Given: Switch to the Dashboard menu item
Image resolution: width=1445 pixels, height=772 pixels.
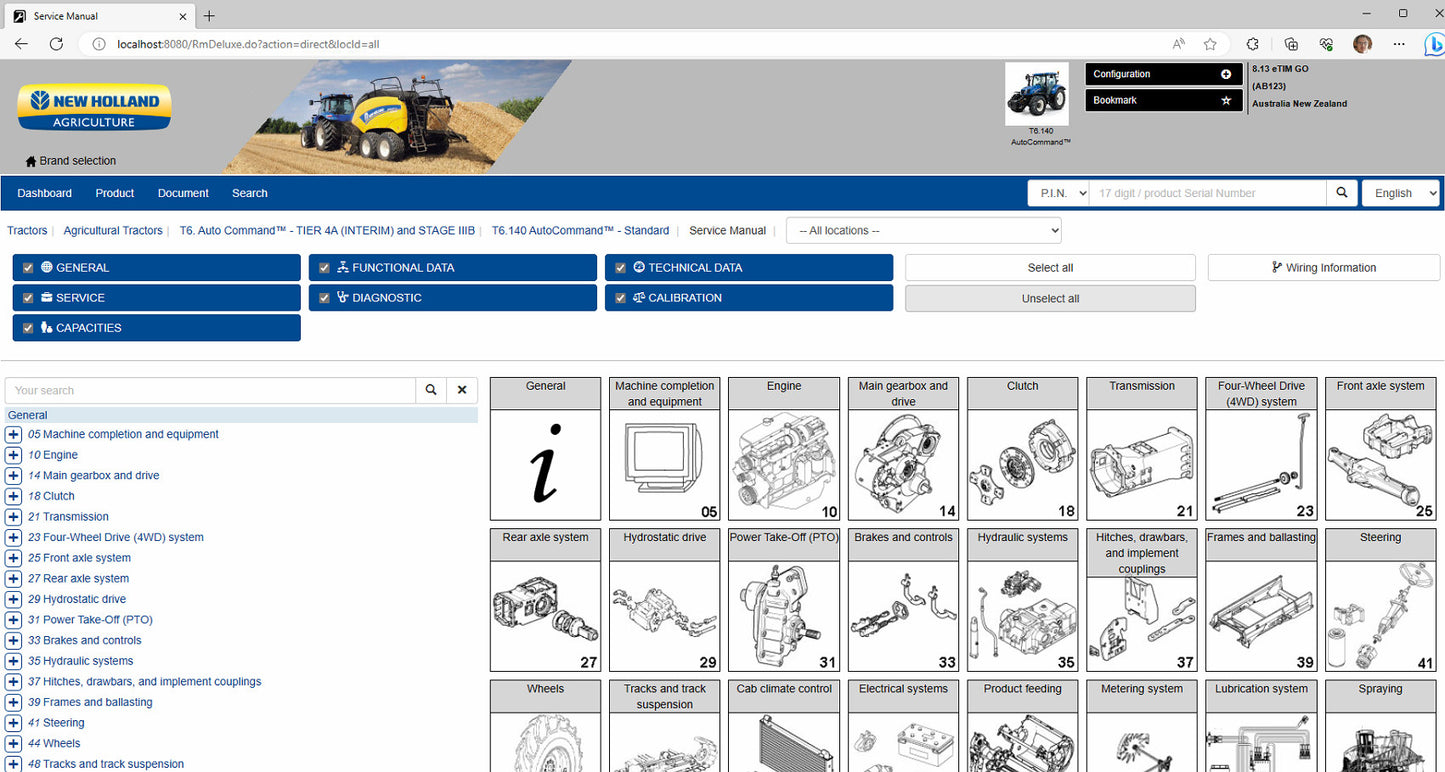Looking at the screenshot, I should (x=44, y=192).
